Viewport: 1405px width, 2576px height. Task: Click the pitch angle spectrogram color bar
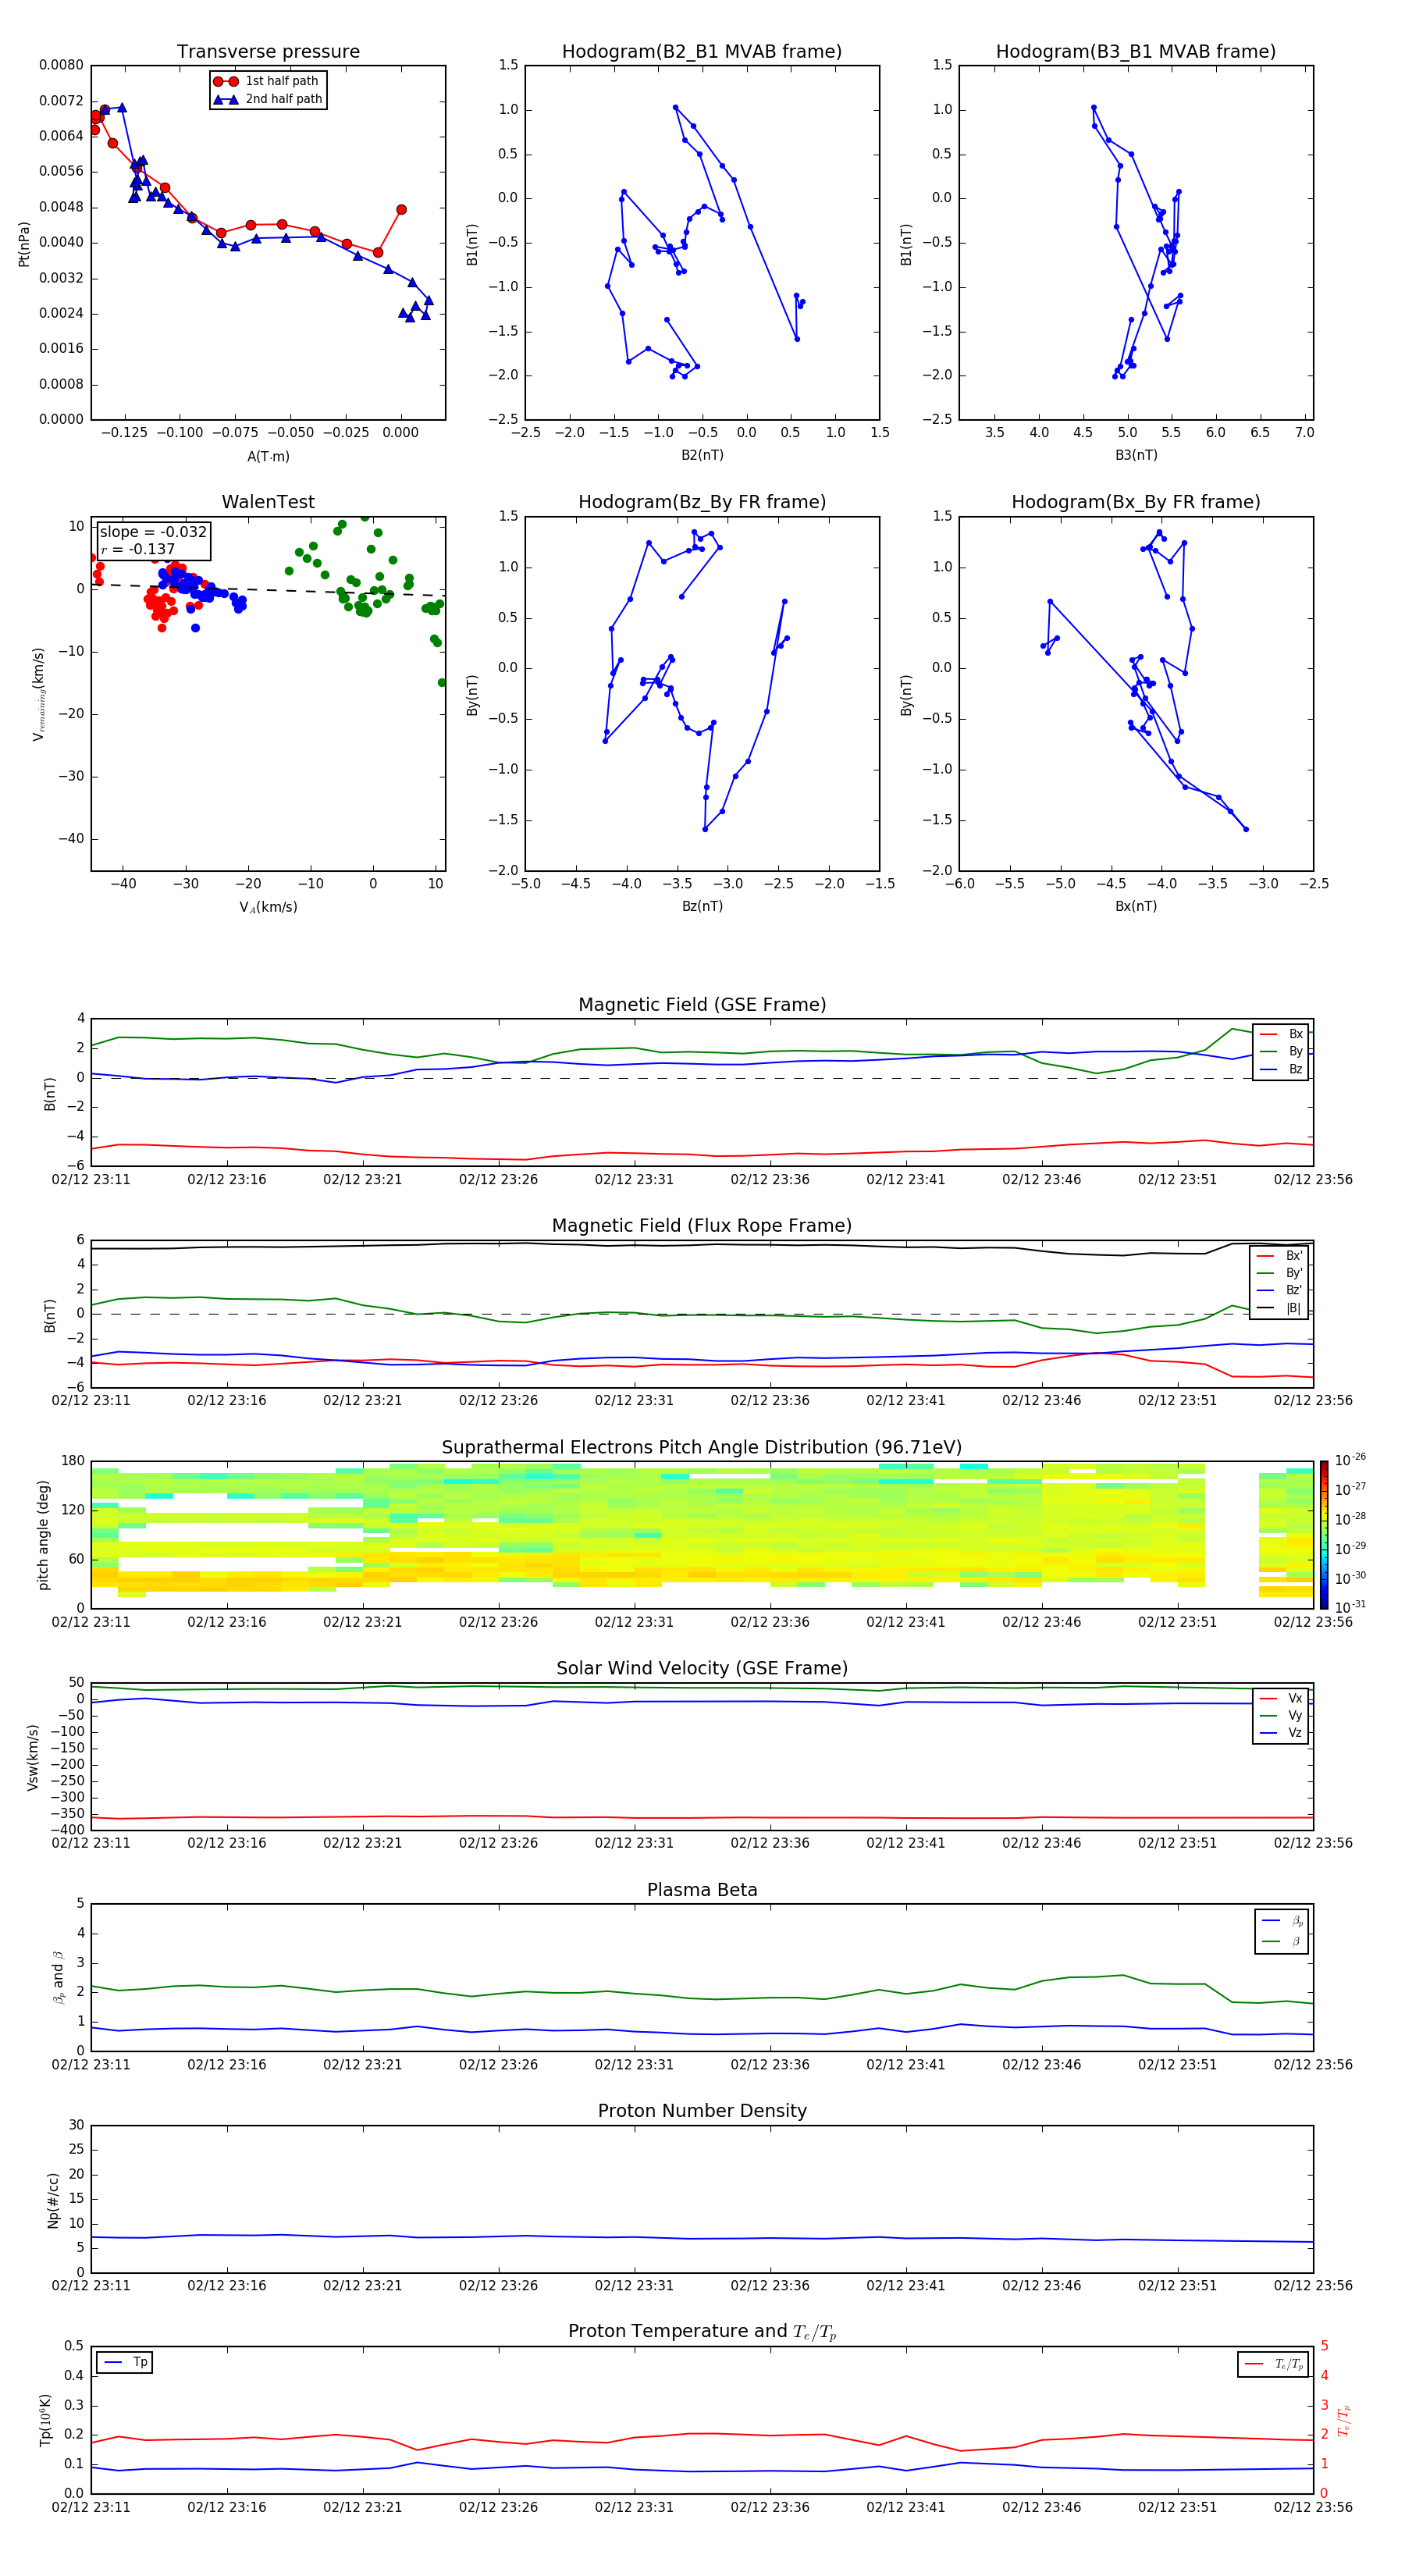click(1324, 1535)
